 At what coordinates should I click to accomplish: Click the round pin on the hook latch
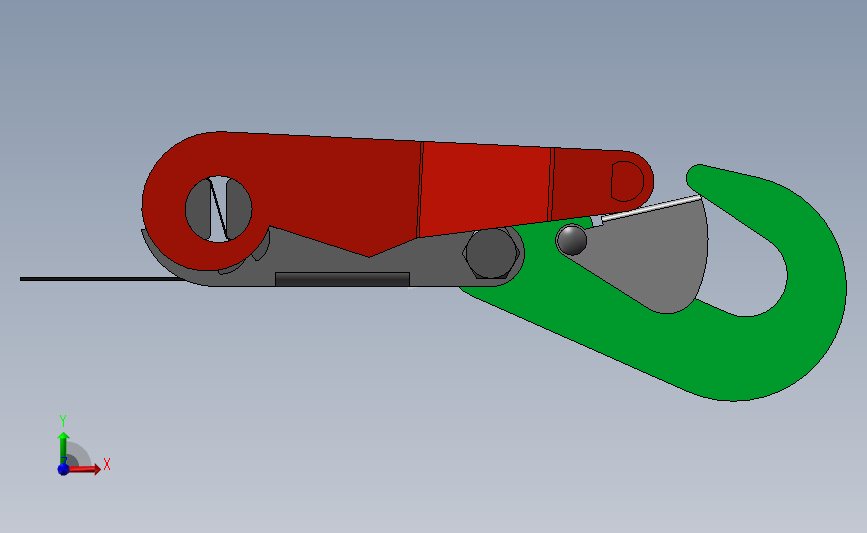click(571, 239)
